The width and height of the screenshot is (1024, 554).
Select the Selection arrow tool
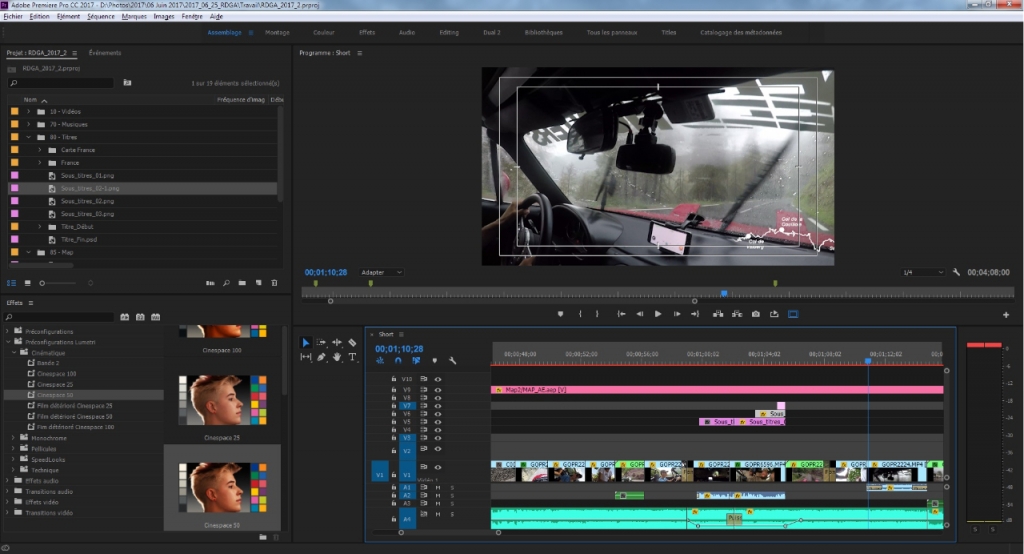[306, 342]
